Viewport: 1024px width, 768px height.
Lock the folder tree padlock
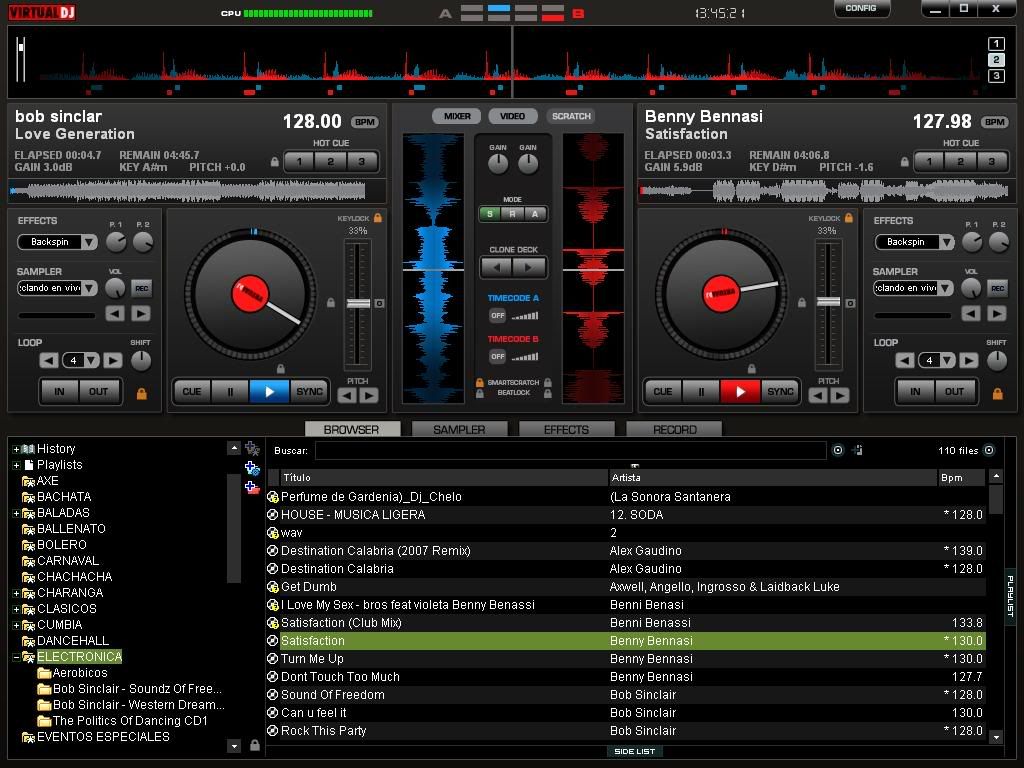(x=255, y=745)
